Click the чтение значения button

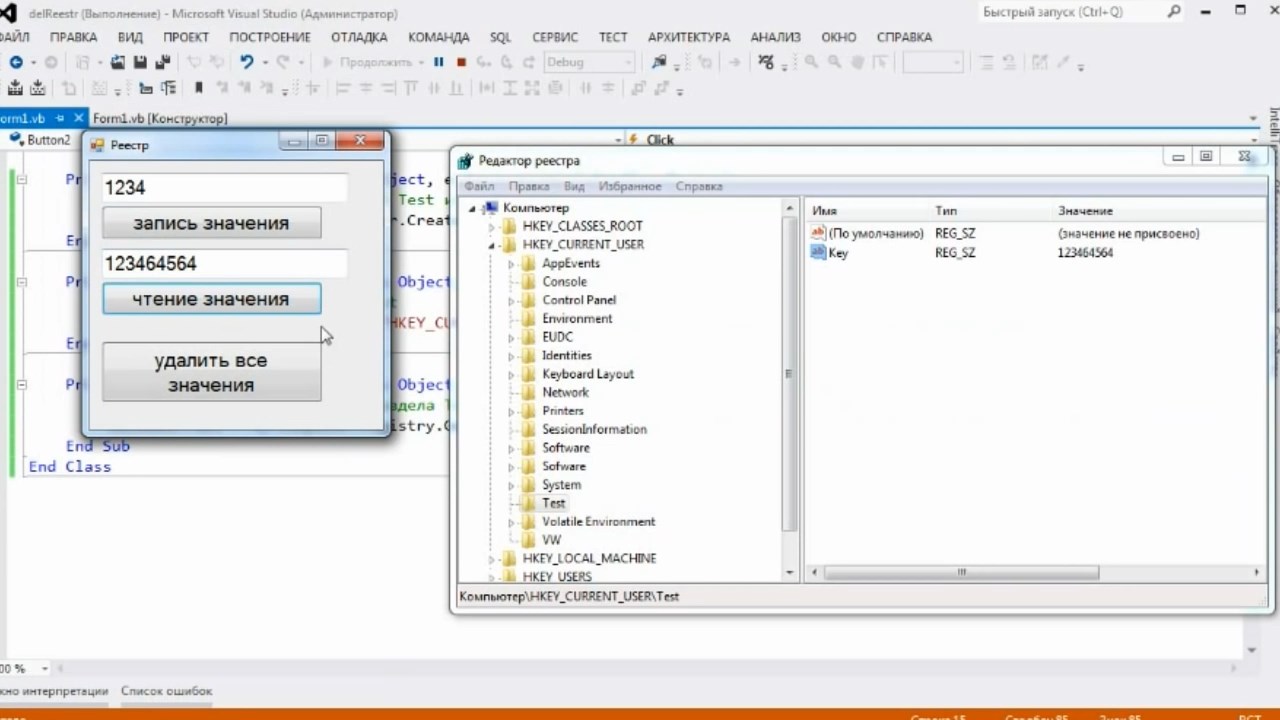click(211, 299)
